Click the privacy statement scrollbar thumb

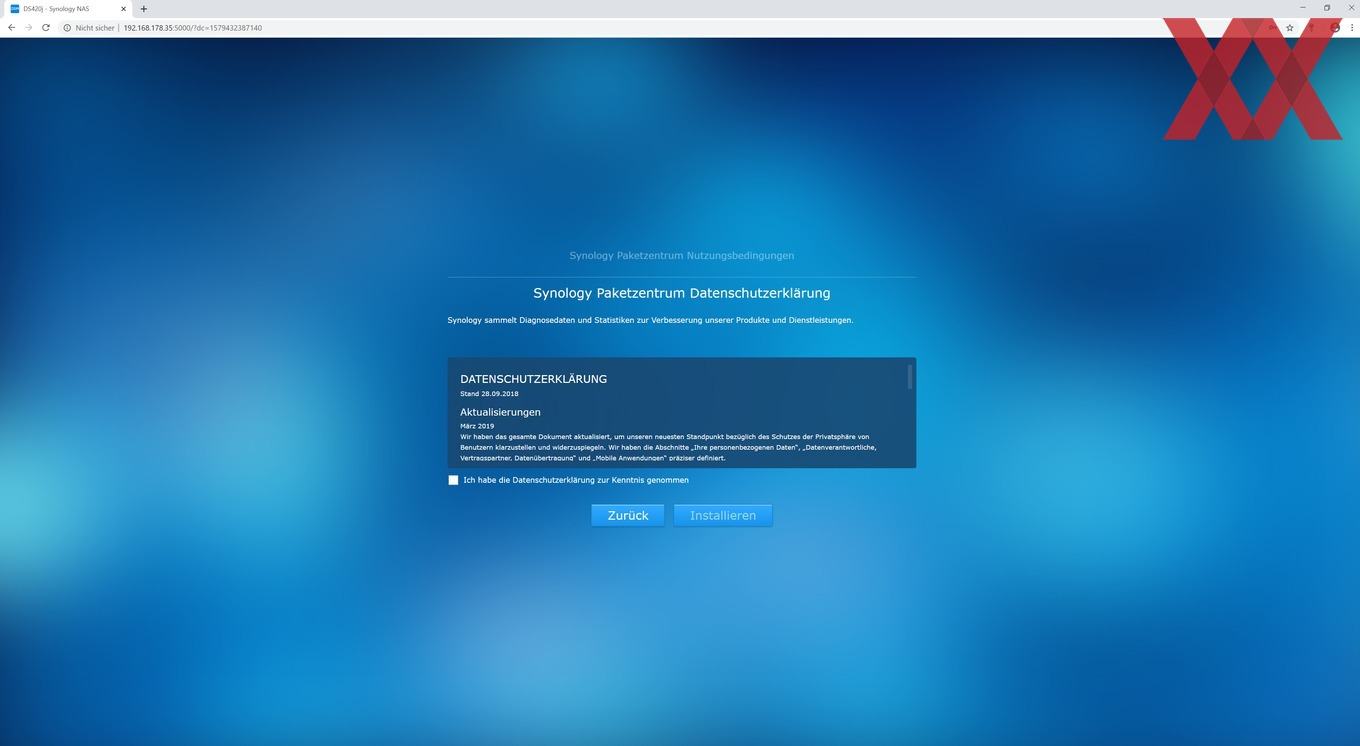910,377
